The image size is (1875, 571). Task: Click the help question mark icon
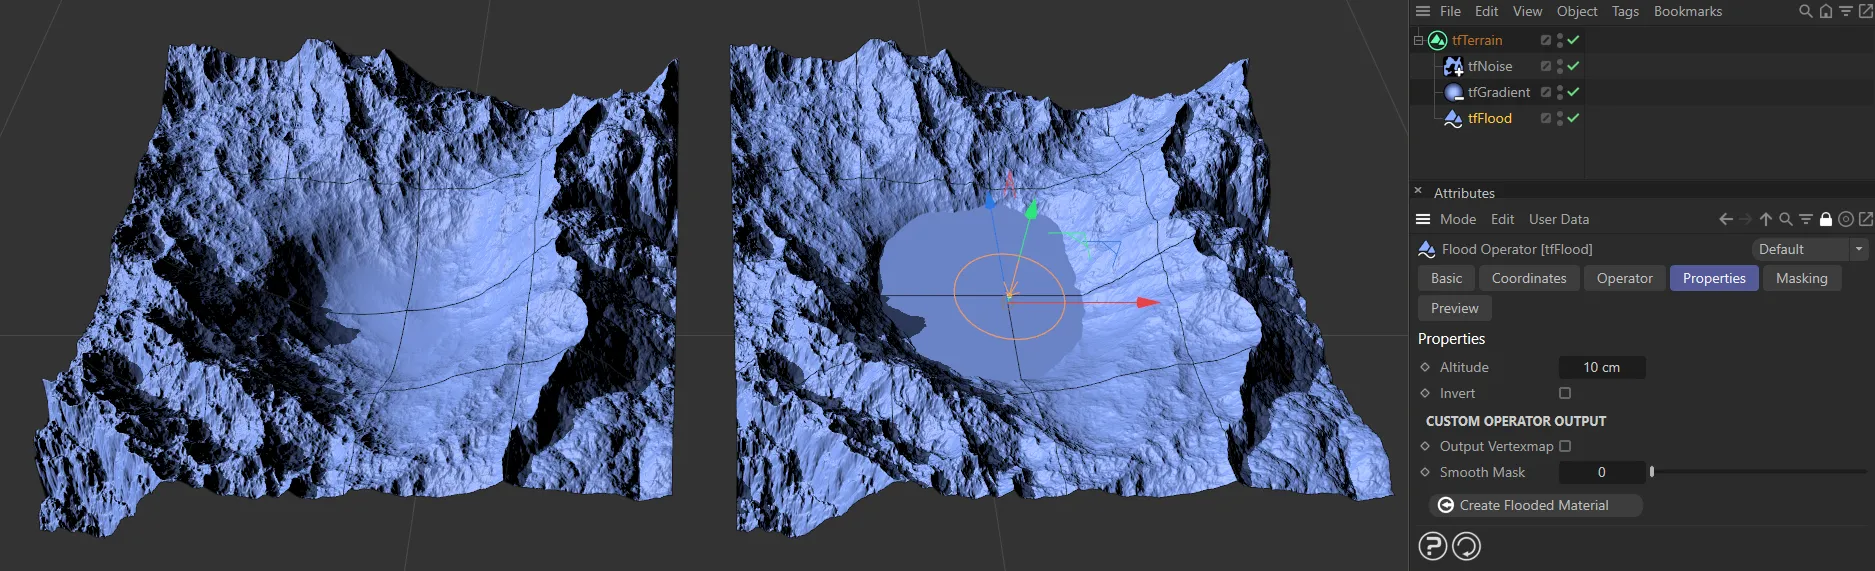click(x=1433, y=546)
